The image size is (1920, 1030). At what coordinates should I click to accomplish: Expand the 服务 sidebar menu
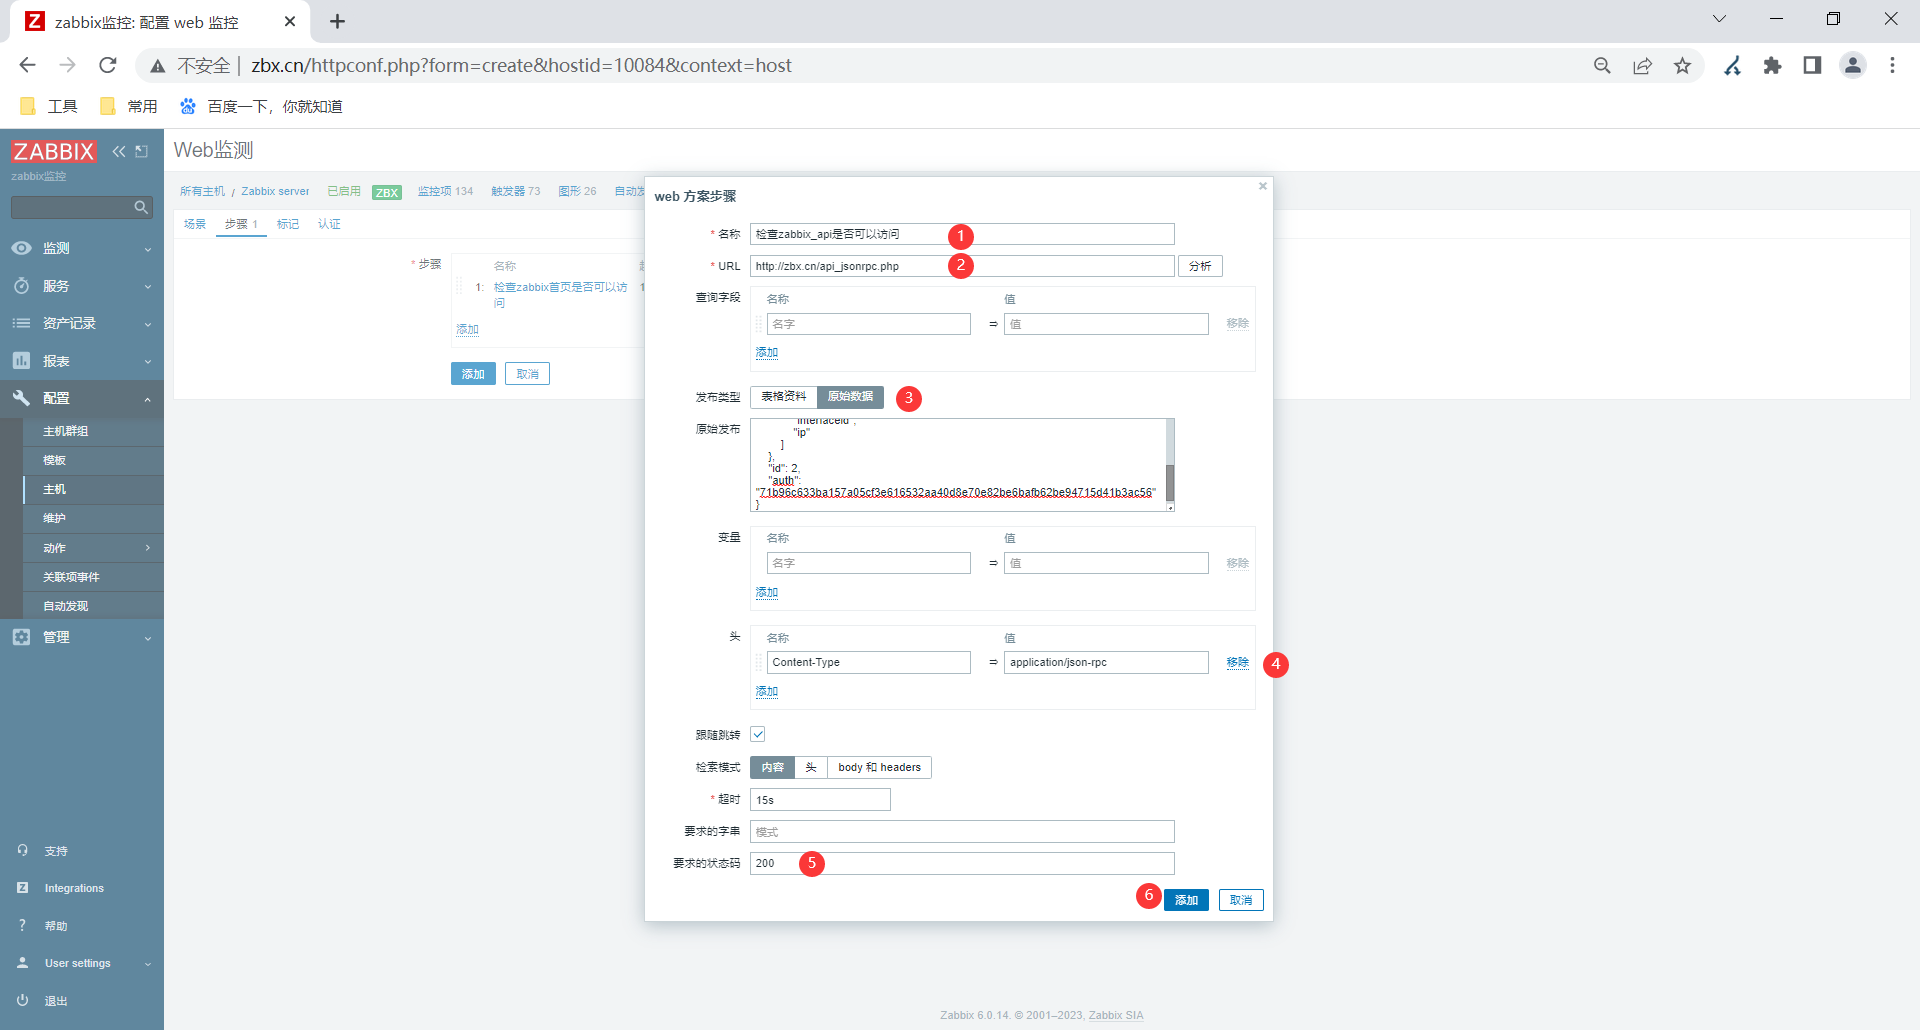(82, 286)
